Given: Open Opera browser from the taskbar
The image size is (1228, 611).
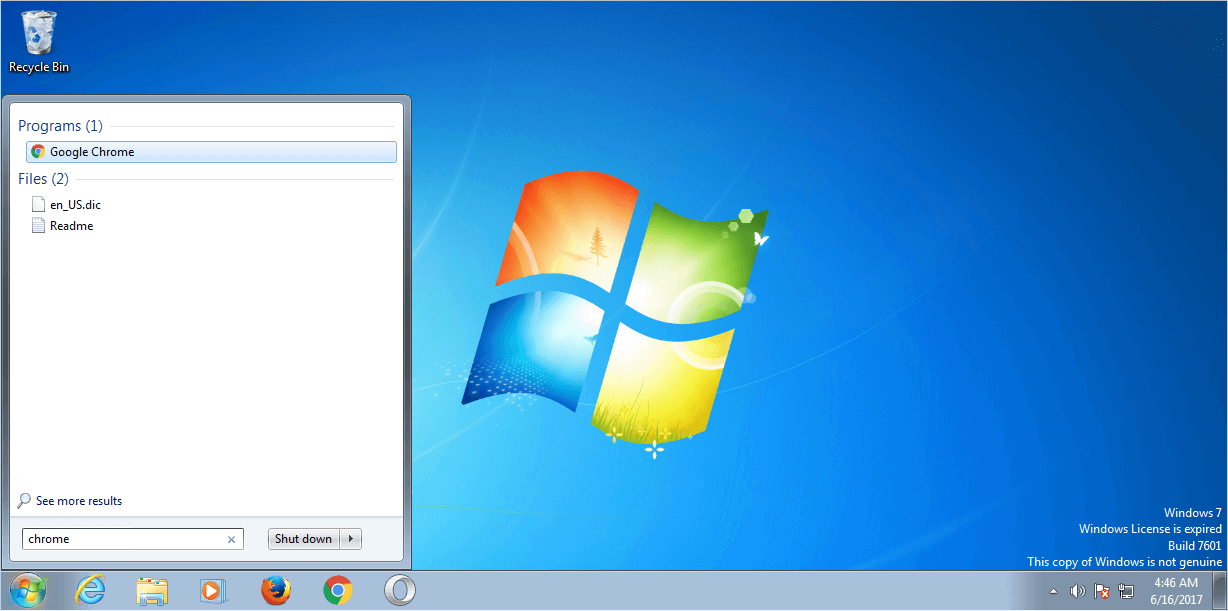Looking at the screenshot, I should 399,591.
